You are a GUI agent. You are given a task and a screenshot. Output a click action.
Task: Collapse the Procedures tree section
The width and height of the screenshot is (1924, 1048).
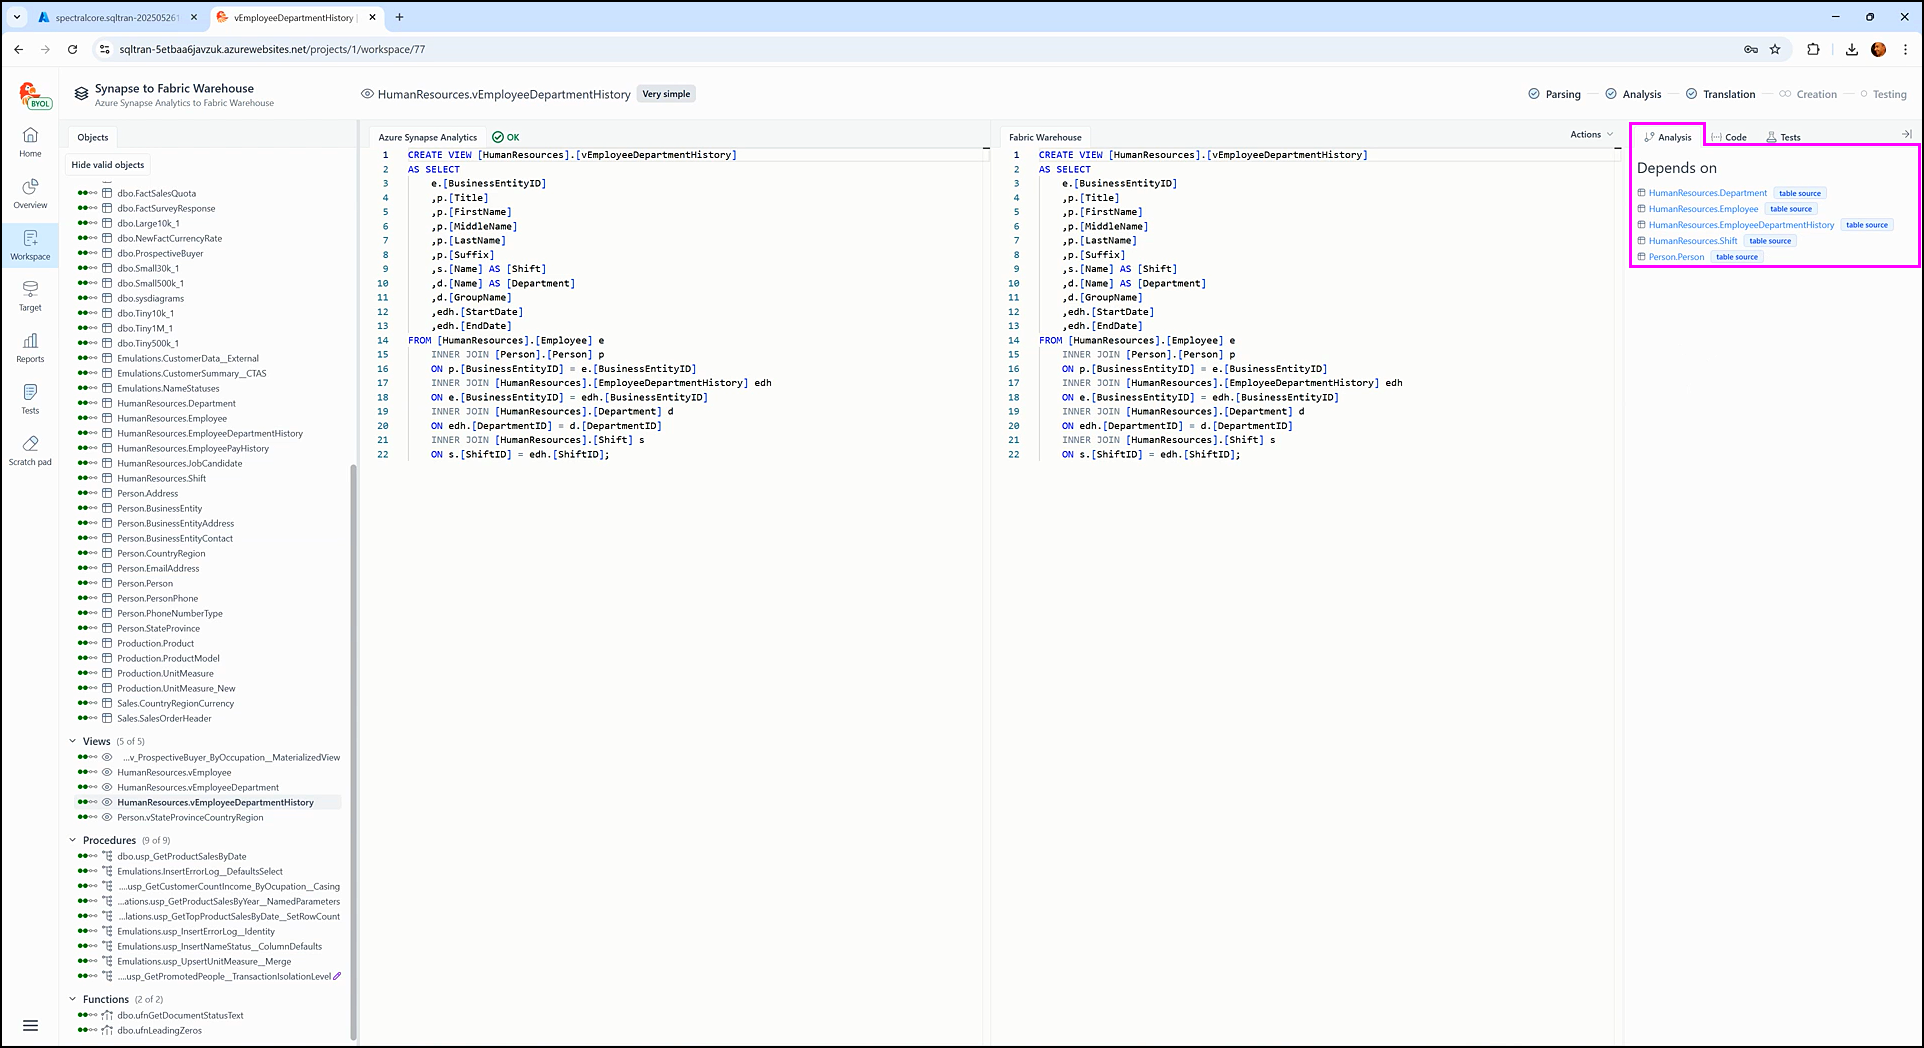[73, 840]
